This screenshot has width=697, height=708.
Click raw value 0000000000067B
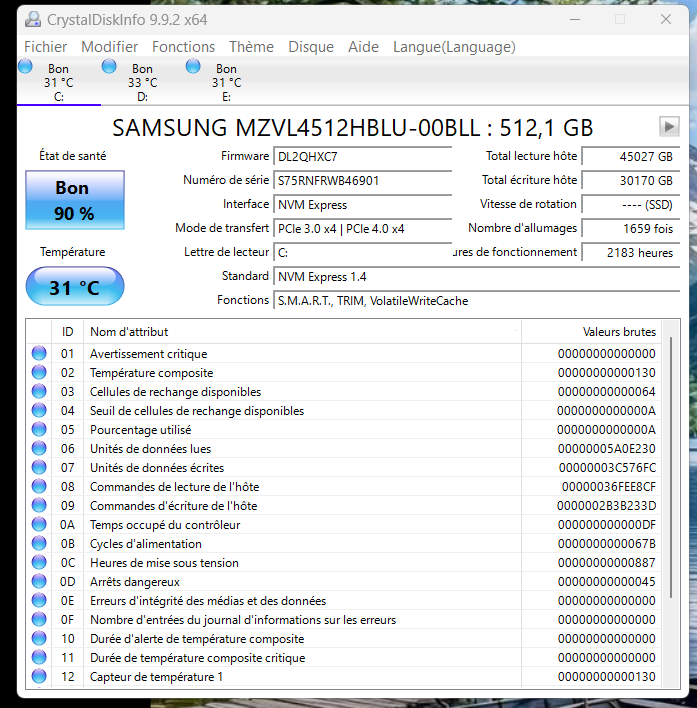click(606, 544)
